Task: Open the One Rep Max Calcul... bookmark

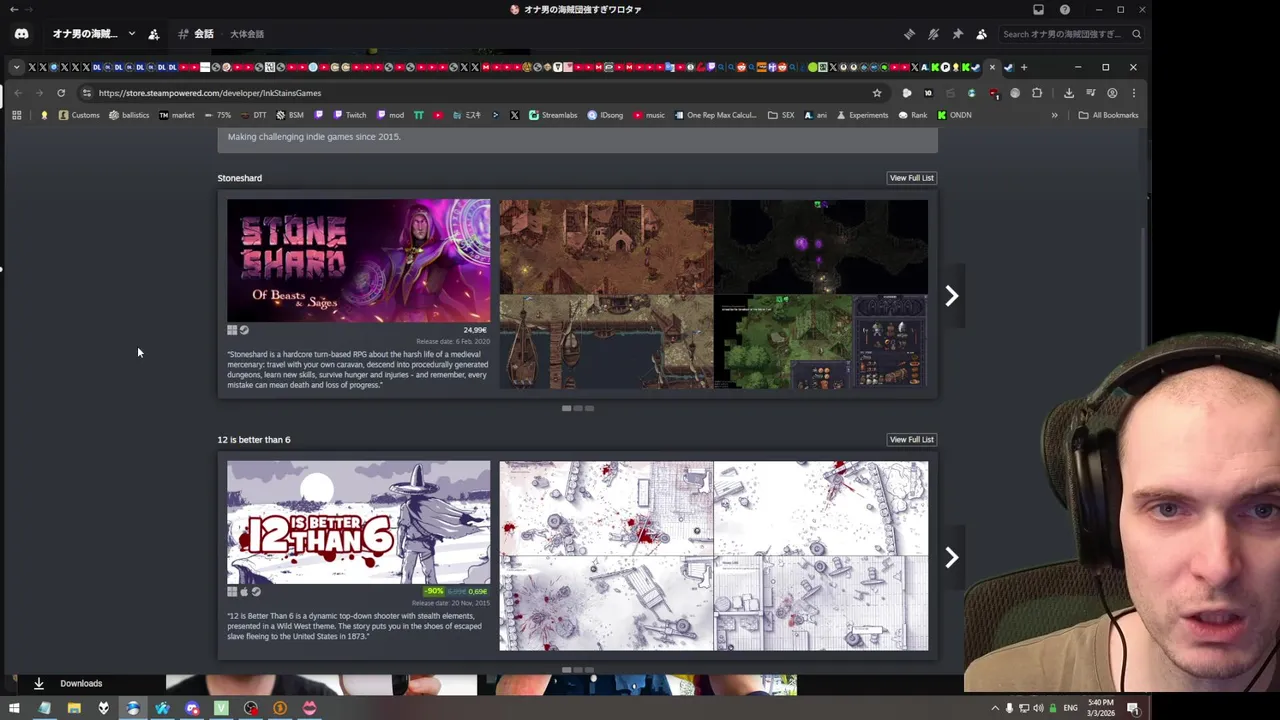Action: click(x=715, y=115)
